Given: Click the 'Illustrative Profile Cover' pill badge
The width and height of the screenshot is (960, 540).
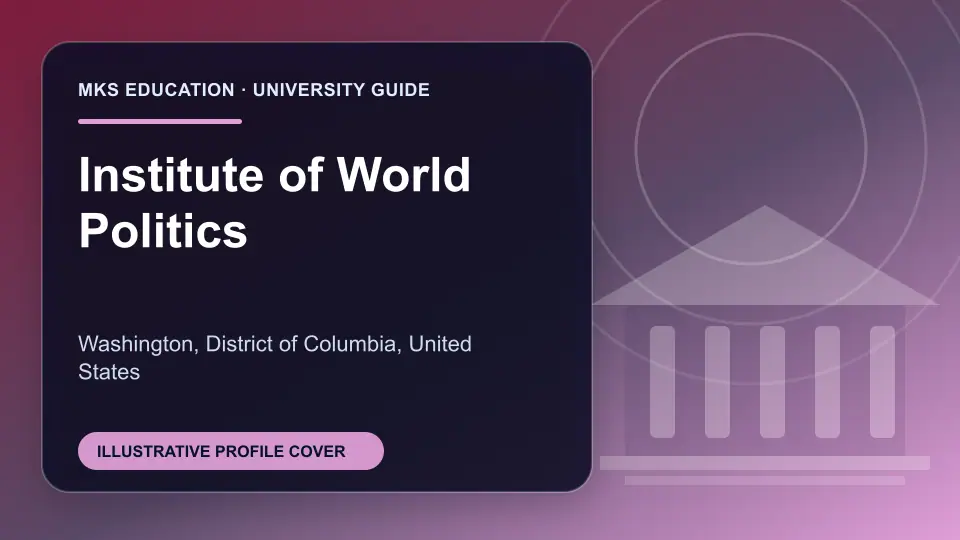Looking at the screenshot, I should pyautogui.click(x=231, y=451).
